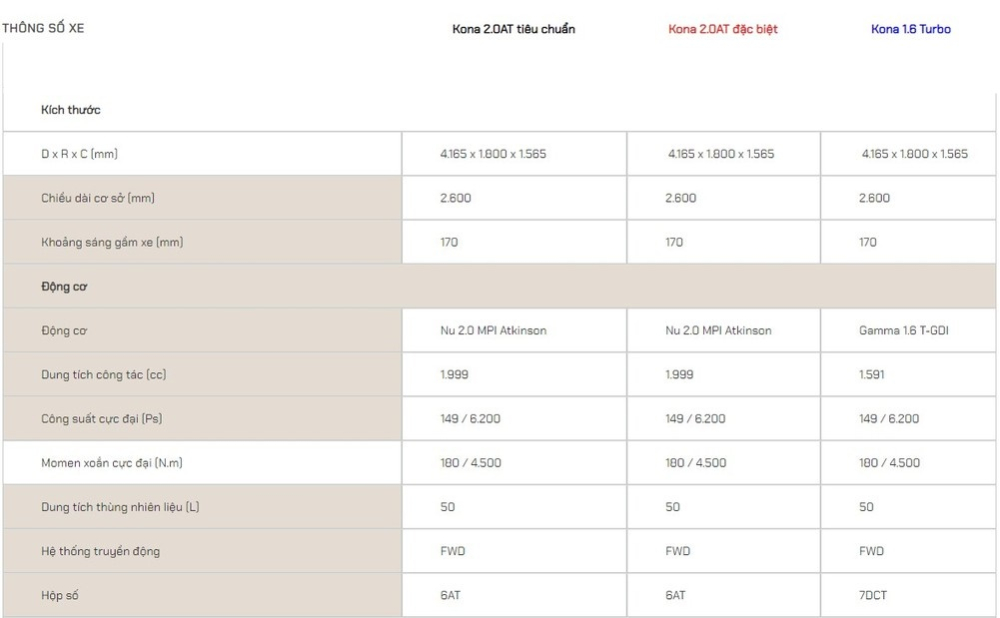This screenshot has height=618, width=1000.
Task: Select Chiều dài cơ sở (mm) row label
Action: [98, 198]
